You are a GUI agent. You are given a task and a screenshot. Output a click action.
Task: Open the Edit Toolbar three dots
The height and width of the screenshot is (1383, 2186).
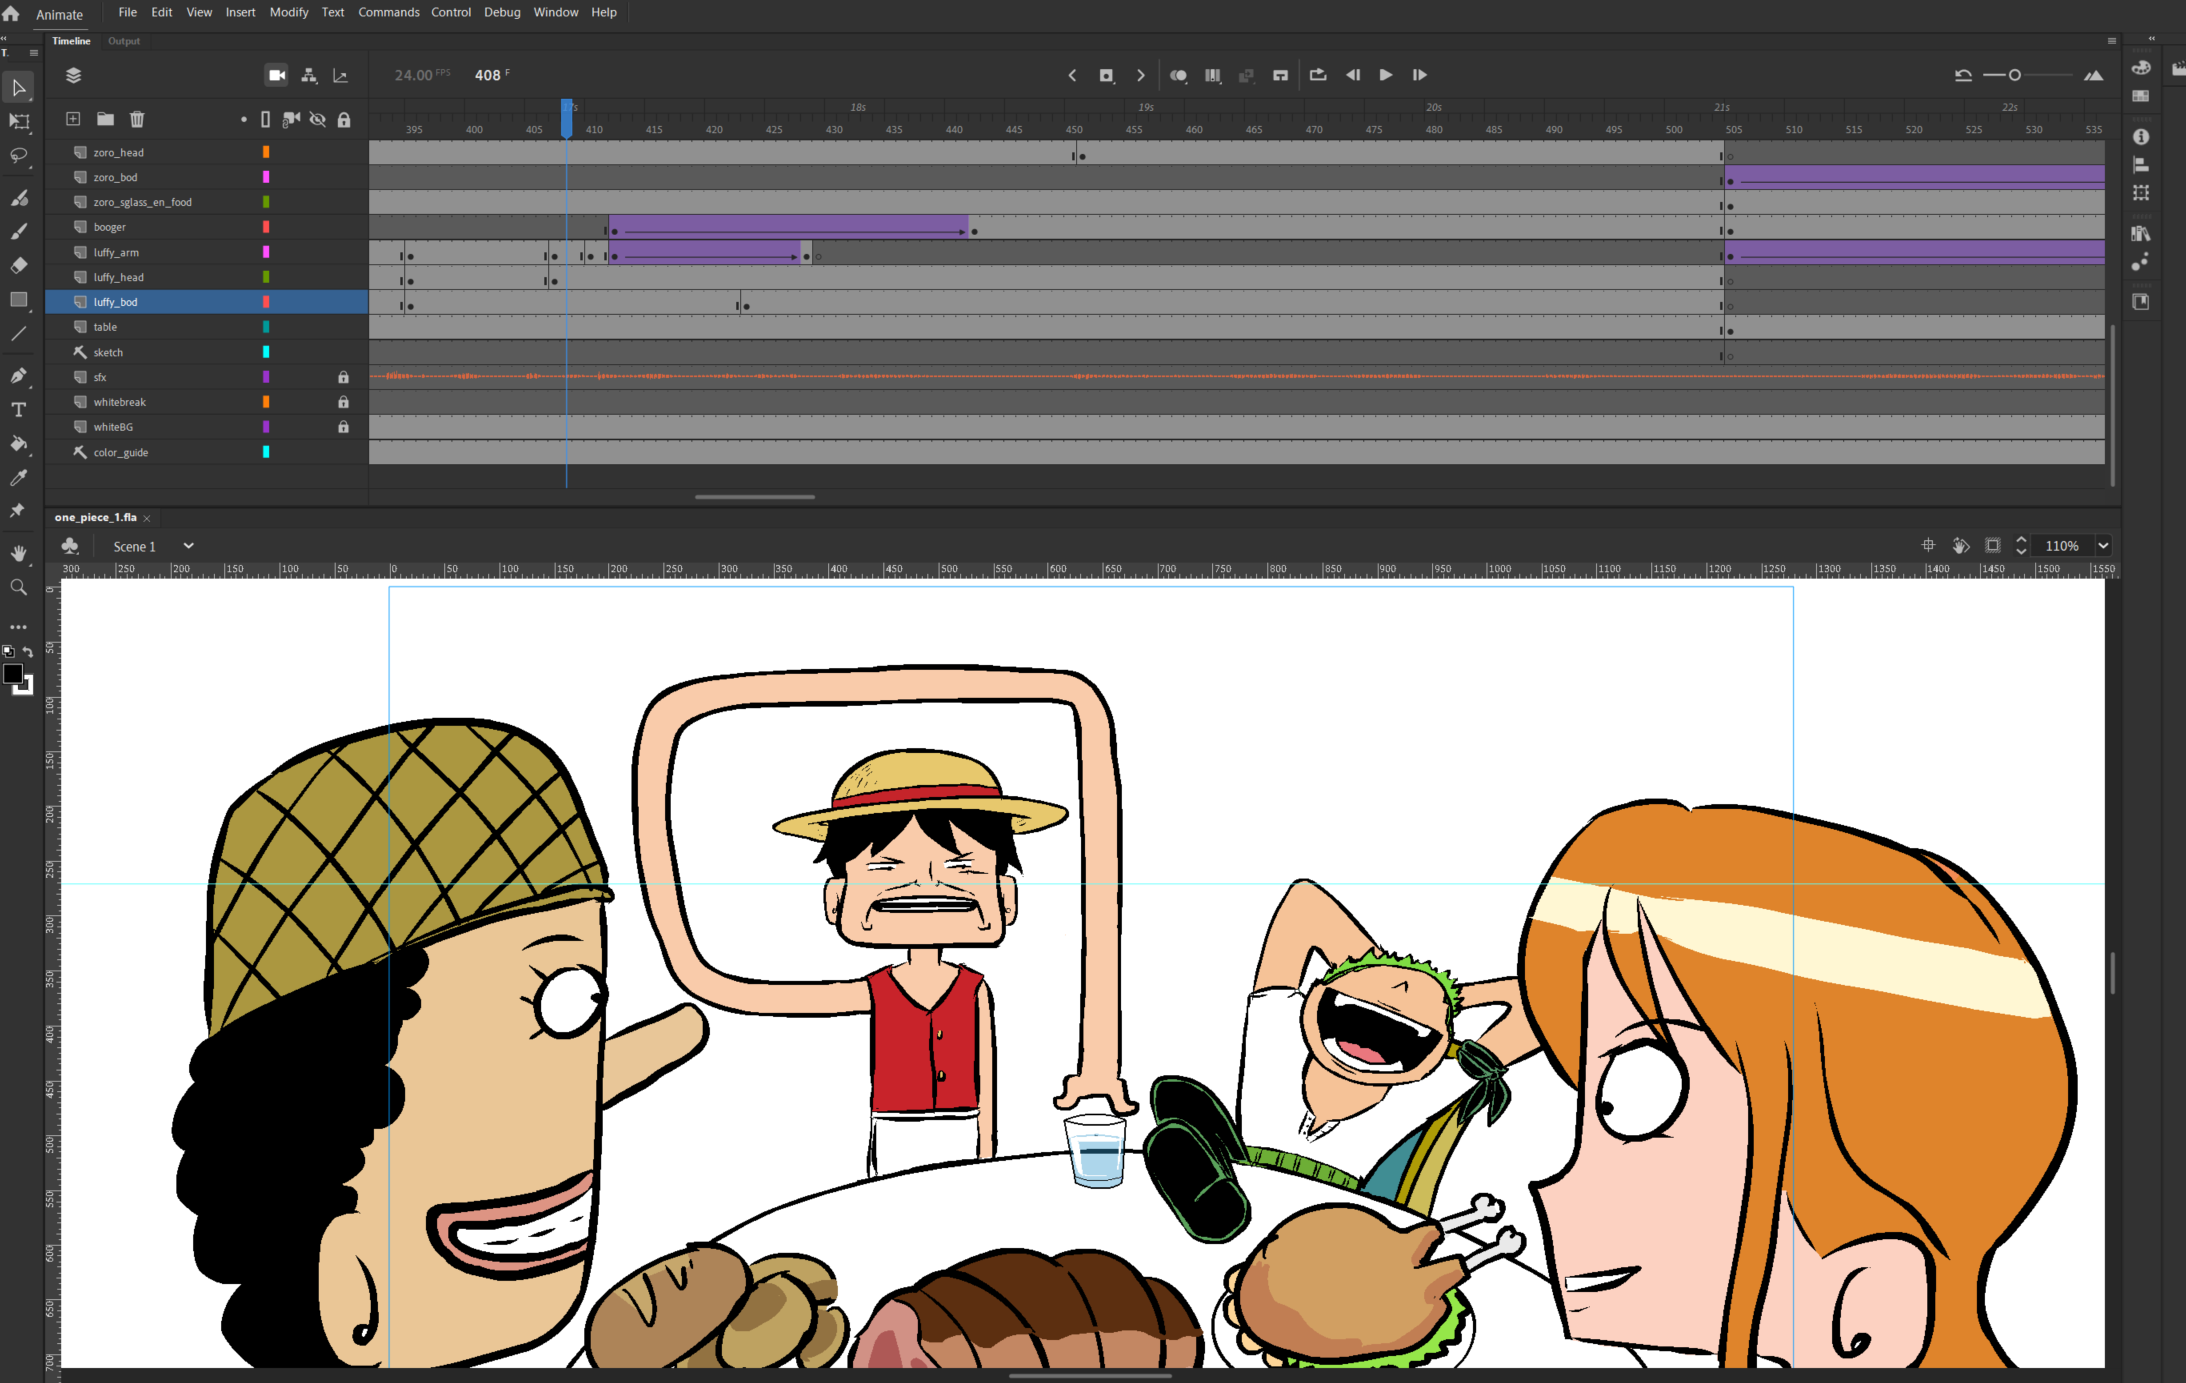(18, 627)
